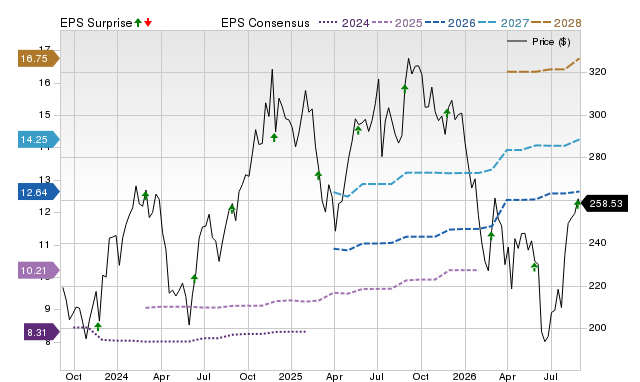Click the green up arrow in EPS Surprise legend
The image size is (640, 382).
[x=138, y=23]
